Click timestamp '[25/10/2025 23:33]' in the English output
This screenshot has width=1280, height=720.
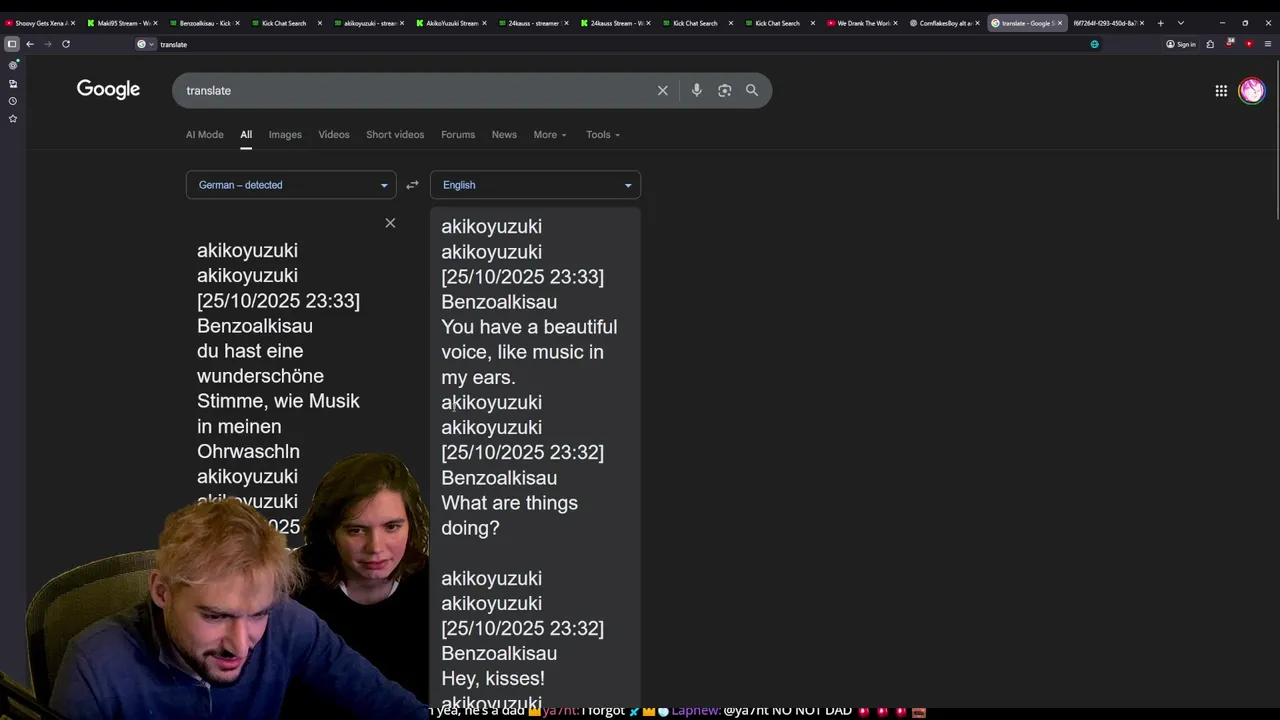522,277
